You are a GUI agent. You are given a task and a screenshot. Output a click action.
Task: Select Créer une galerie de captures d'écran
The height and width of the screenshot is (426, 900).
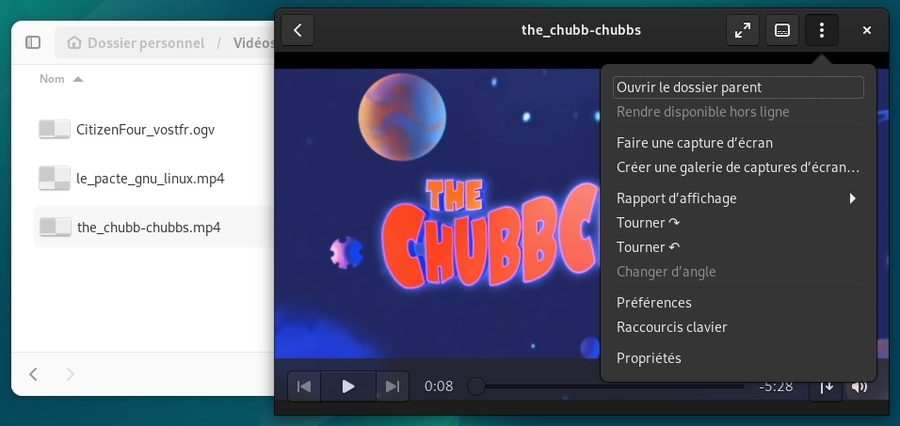(738, 168)
